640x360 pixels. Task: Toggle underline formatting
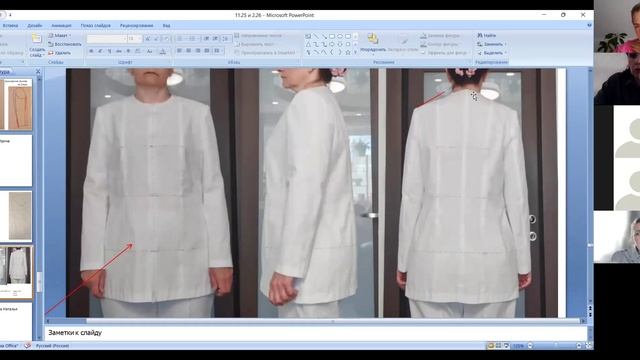109,51
